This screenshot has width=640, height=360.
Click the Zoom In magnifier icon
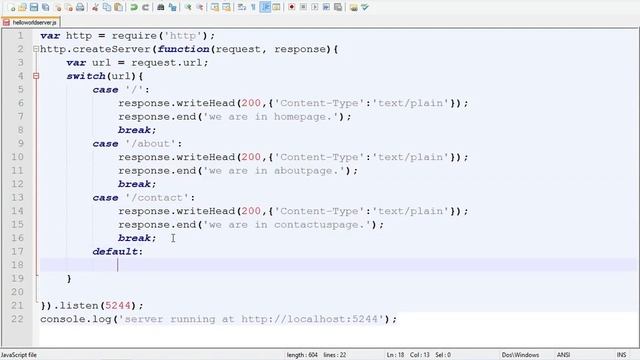point(188,7)
